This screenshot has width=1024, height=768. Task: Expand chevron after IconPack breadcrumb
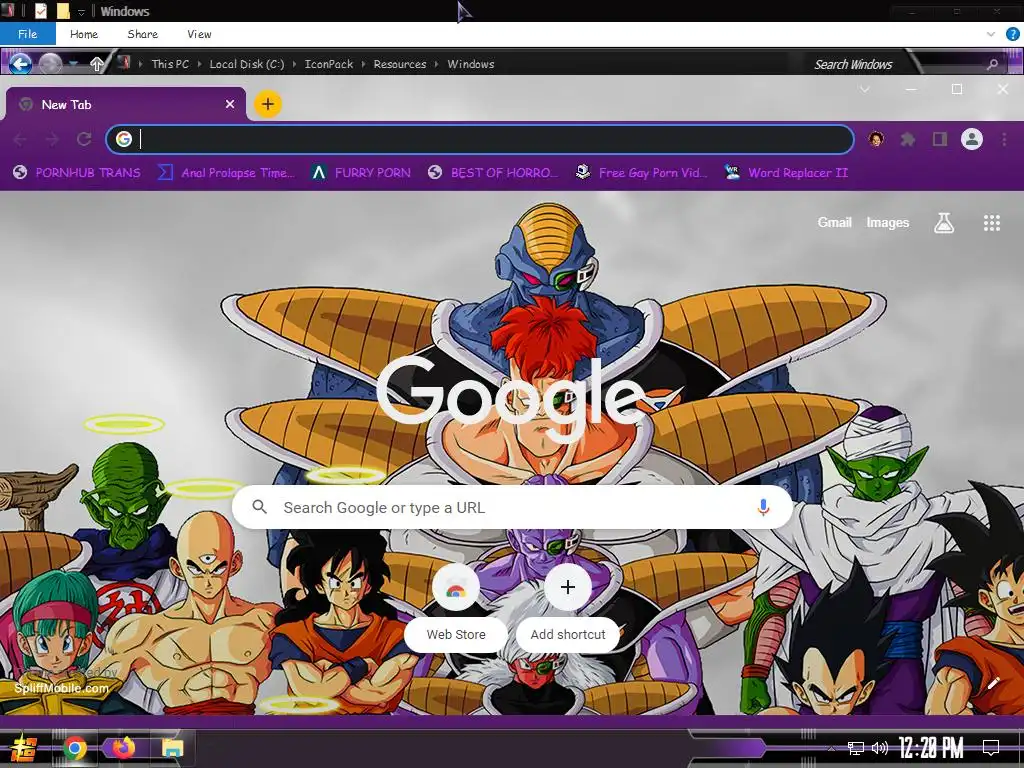[364, 64]
